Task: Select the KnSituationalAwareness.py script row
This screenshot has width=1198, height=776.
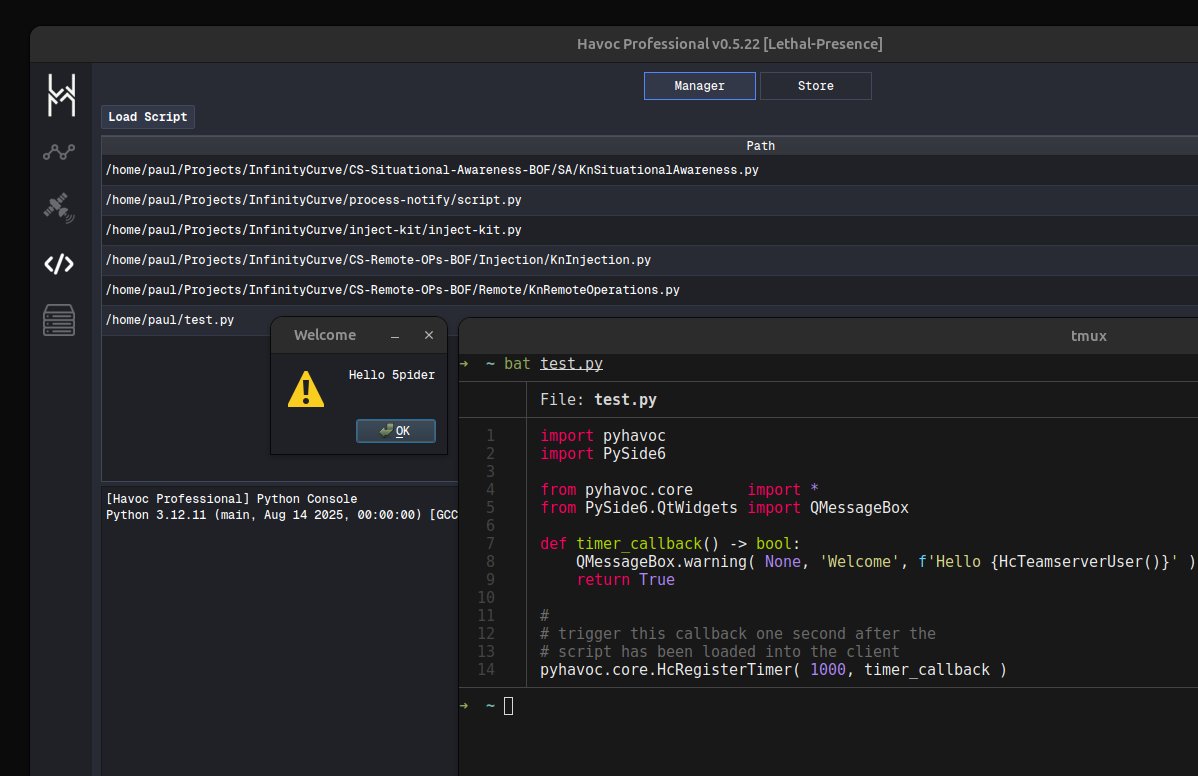Action: pos(649,170)
